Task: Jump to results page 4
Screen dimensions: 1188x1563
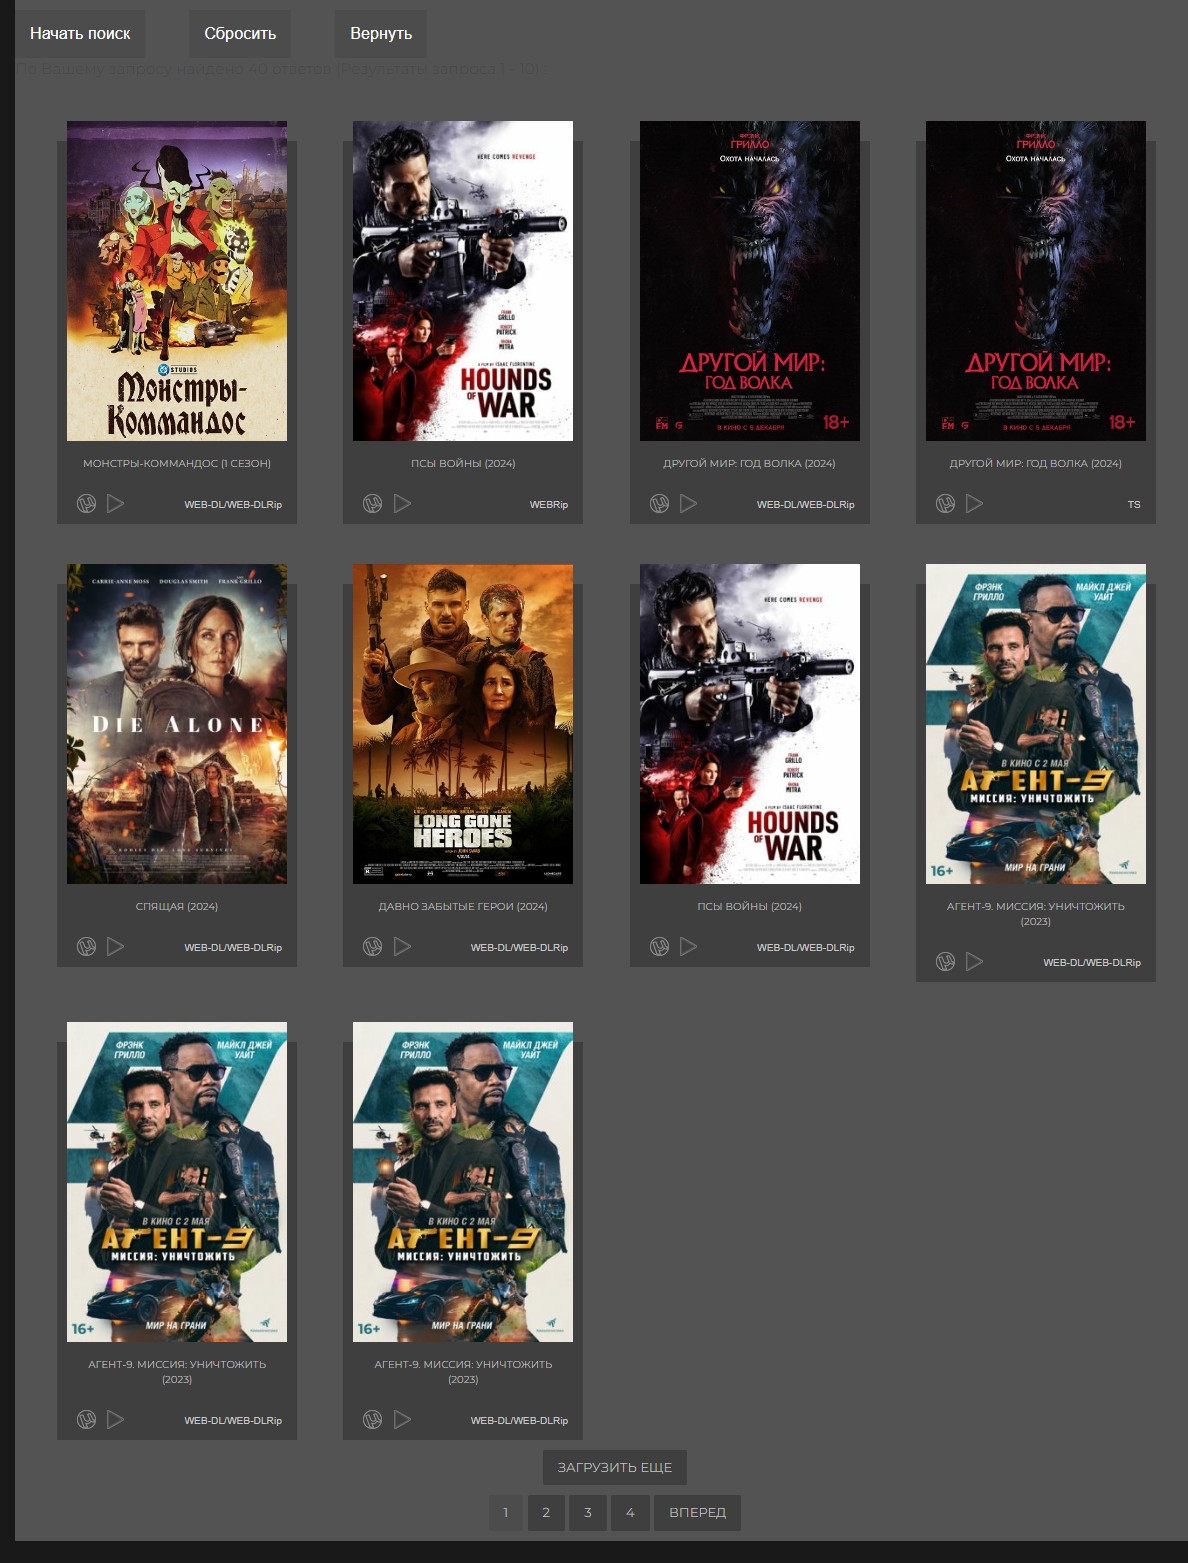Action: 630,1513
